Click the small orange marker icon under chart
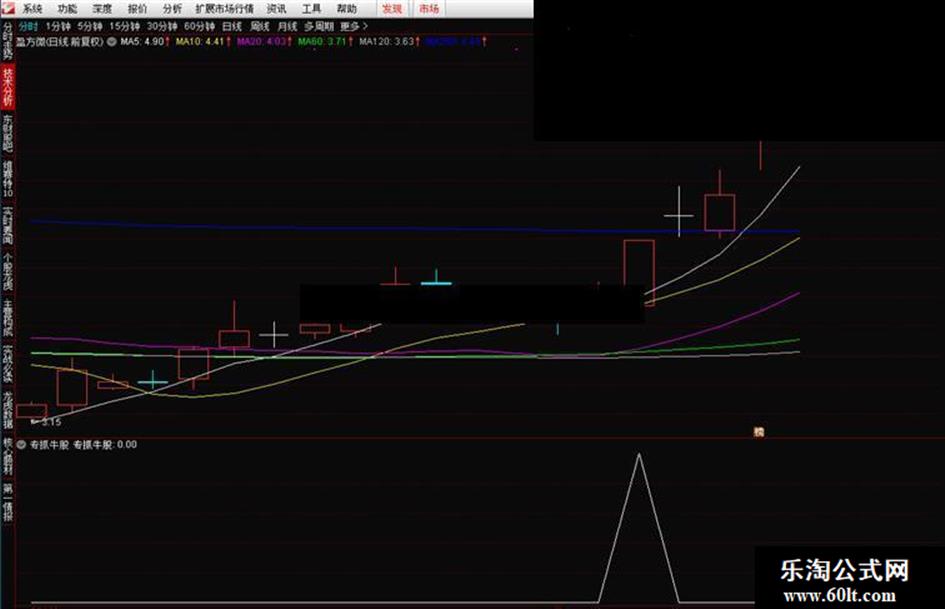 (x=758, y=432)
